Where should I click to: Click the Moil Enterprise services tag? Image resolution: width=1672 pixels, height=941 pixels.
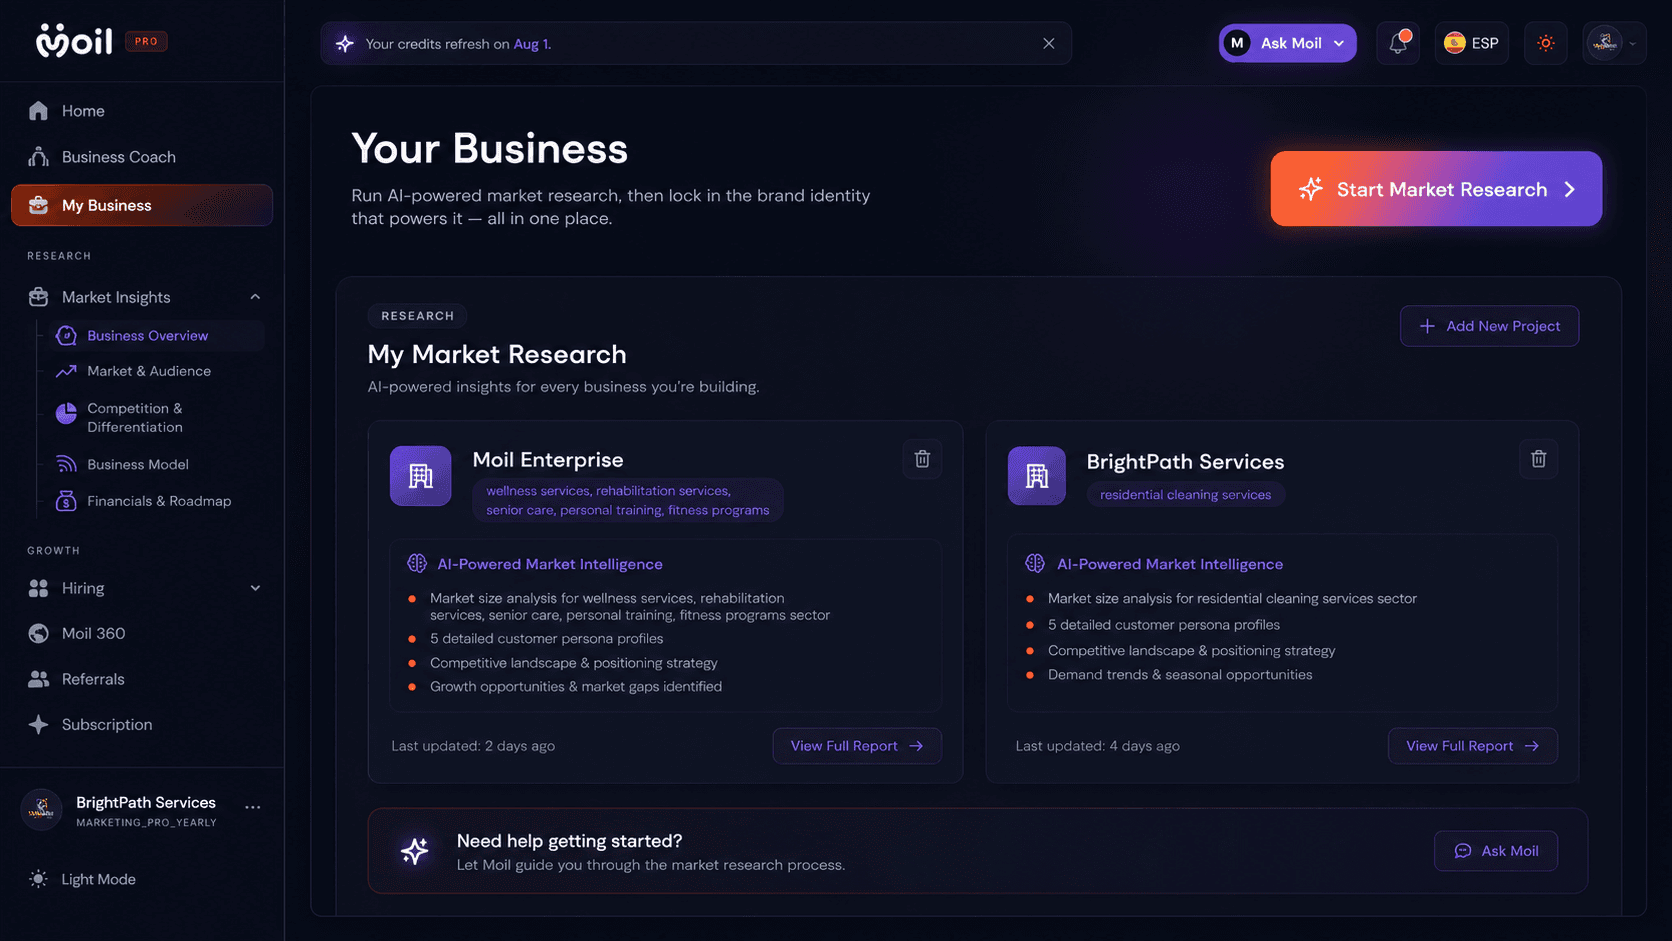(x=628, y=500)
